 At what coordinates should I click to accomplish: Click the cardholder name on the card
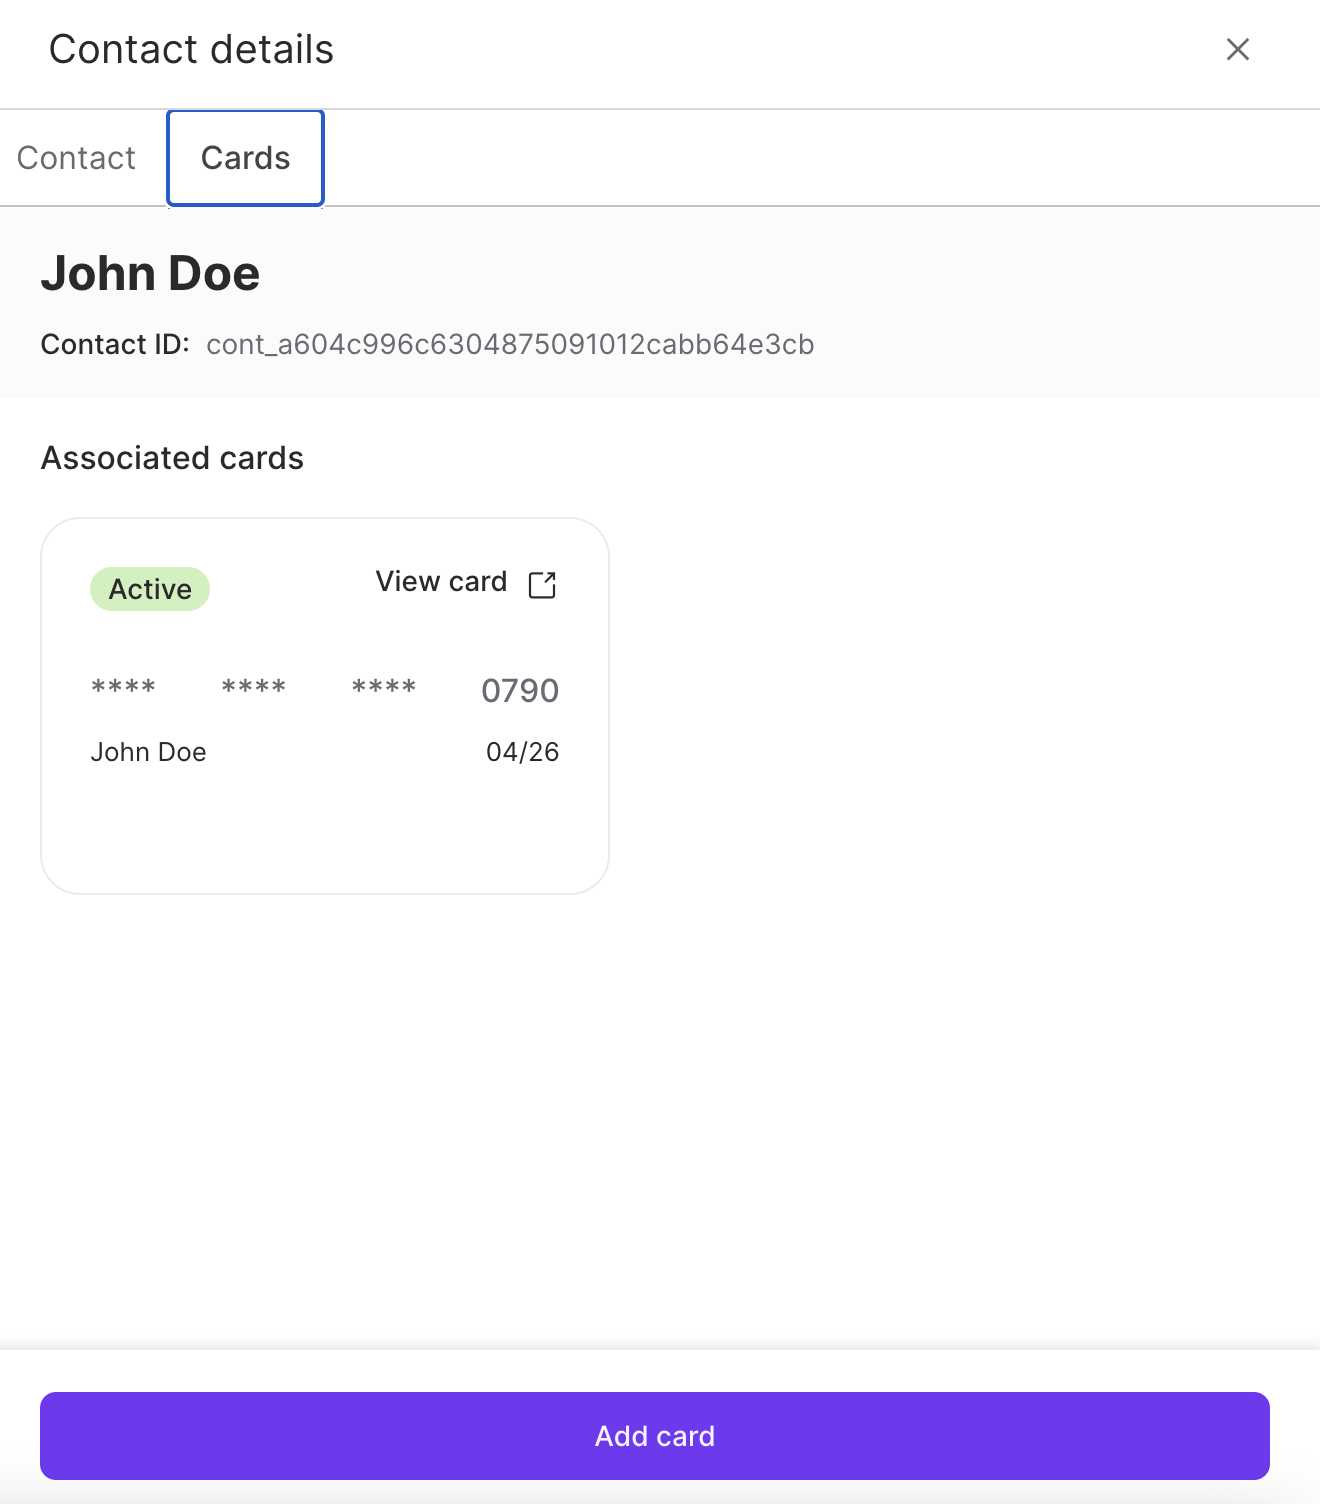point(148,752)
